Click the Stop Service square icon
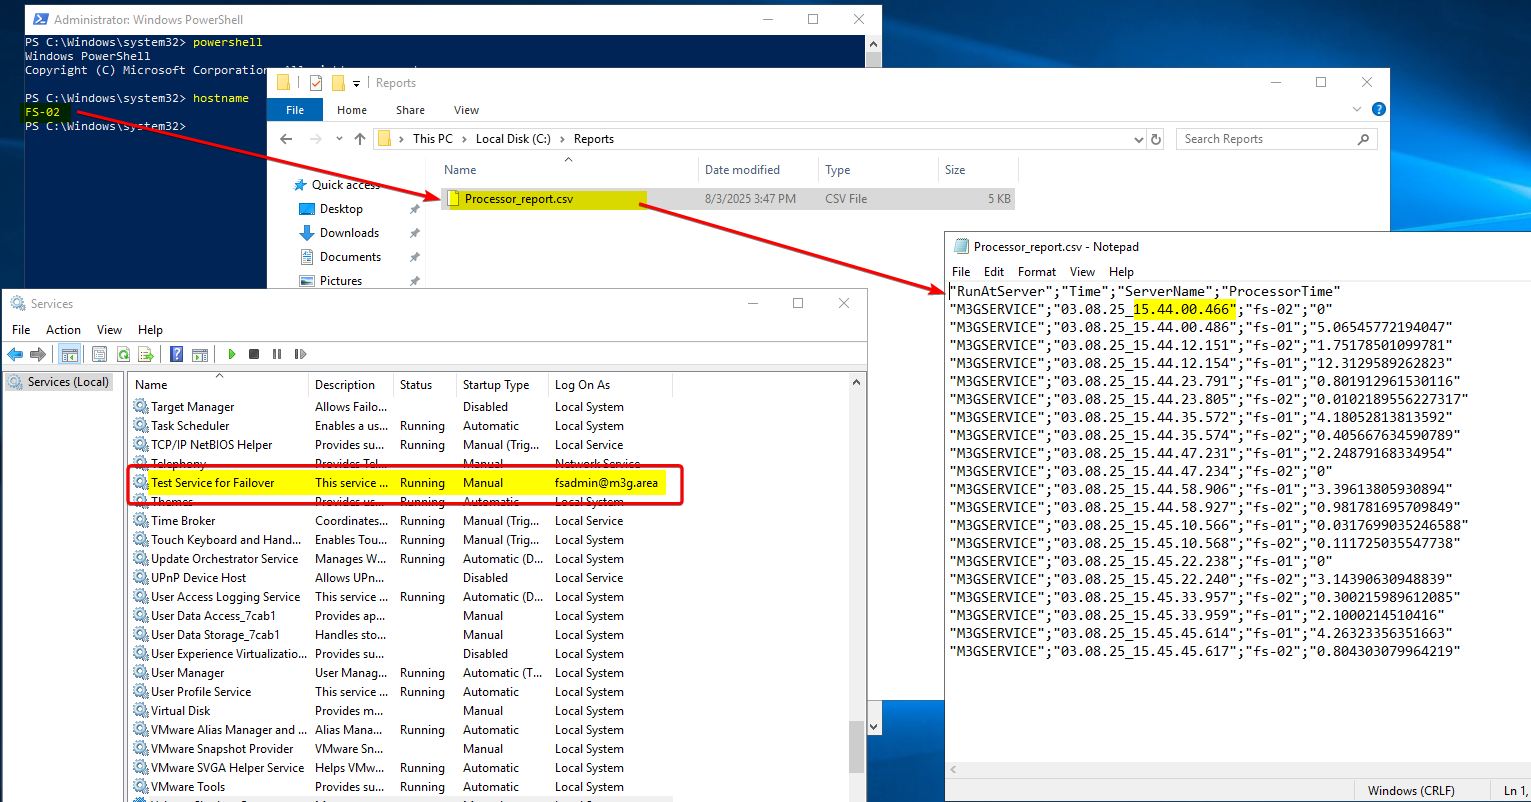Viewport: 1531px width, 802px height. [x=254, y=354]
